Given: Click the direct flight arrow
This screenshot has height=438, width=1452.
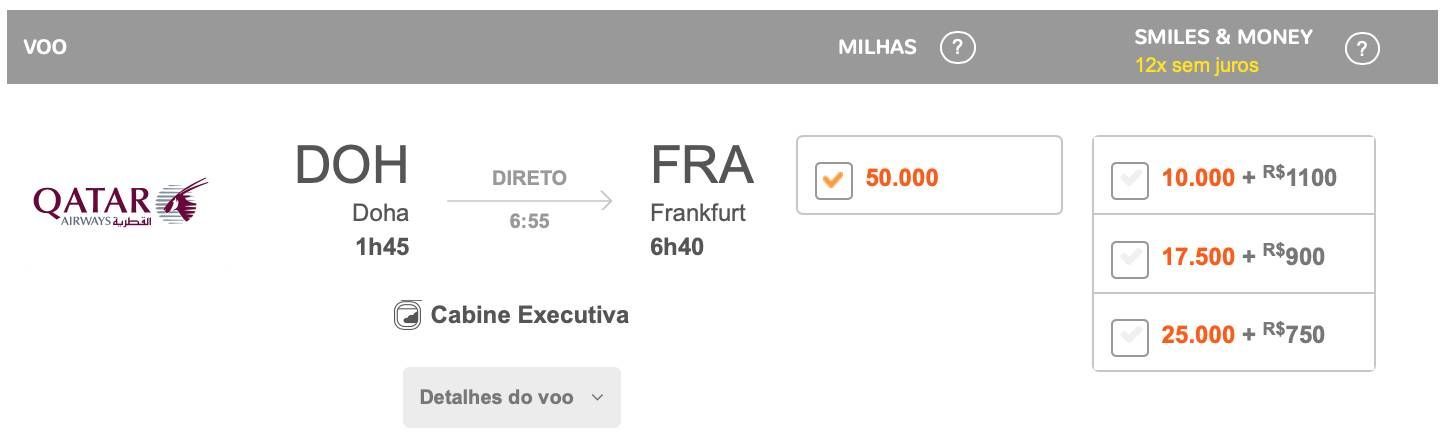Looking at the screenshot, I should [x=530, y=201].
